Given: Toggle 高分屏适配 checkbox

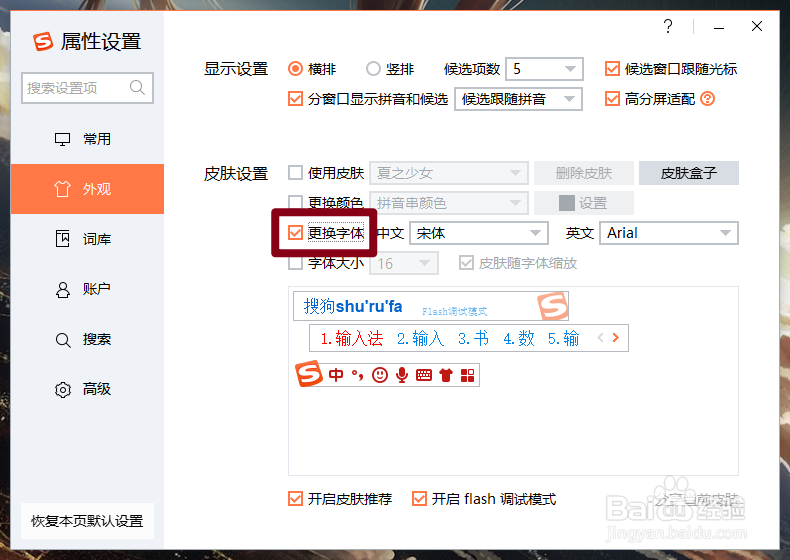Looking at the screenshot, I should tap(612, 99).
